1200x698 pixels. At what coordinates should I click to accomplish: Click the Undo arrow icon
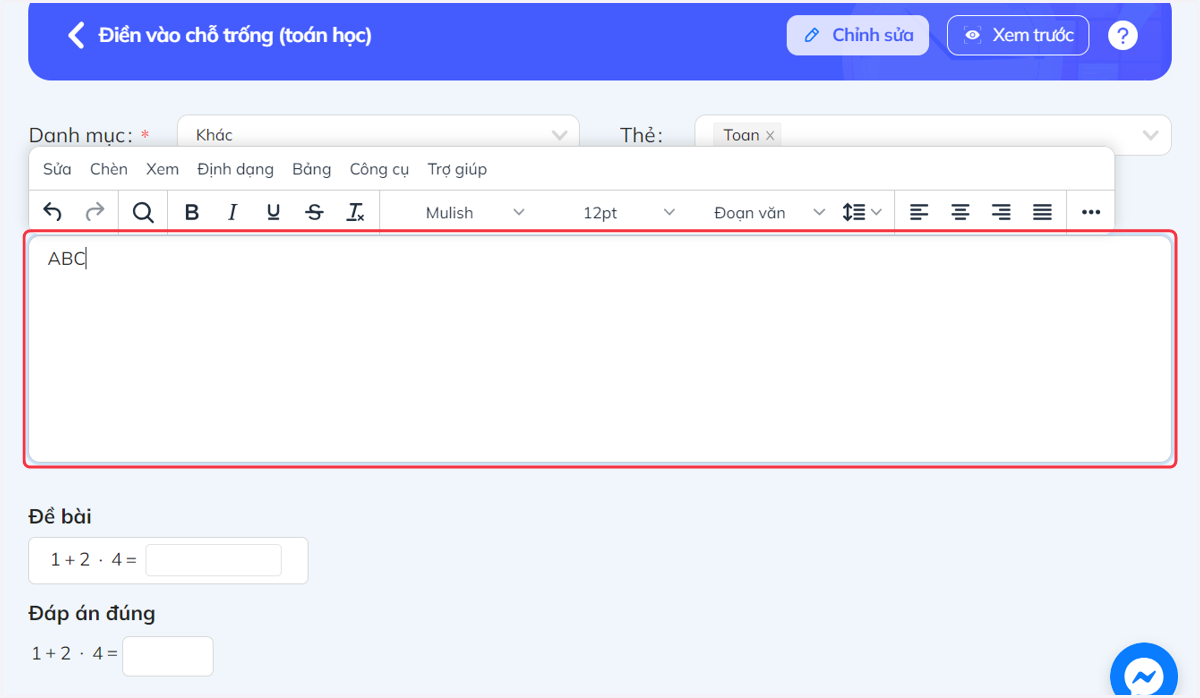pos(53,212)
